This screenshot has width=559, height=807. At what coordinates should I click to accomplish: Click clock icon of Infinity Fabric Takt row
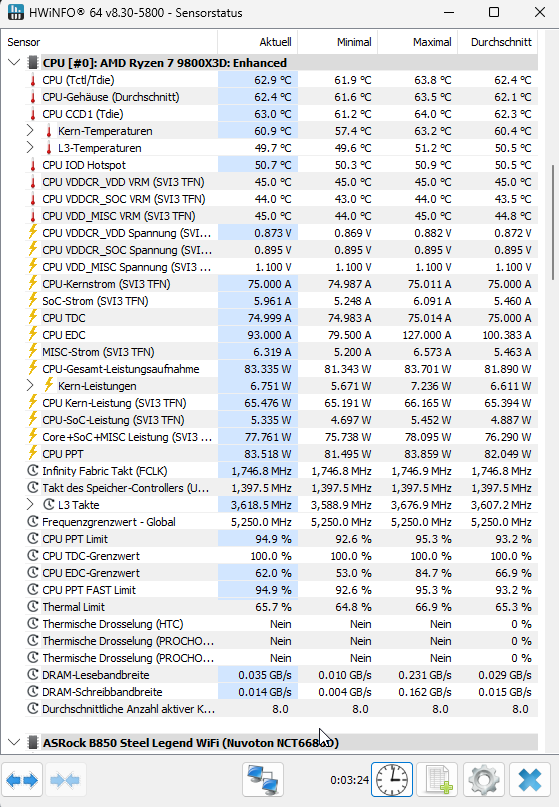pyautogui.click(x=33, y=470)
